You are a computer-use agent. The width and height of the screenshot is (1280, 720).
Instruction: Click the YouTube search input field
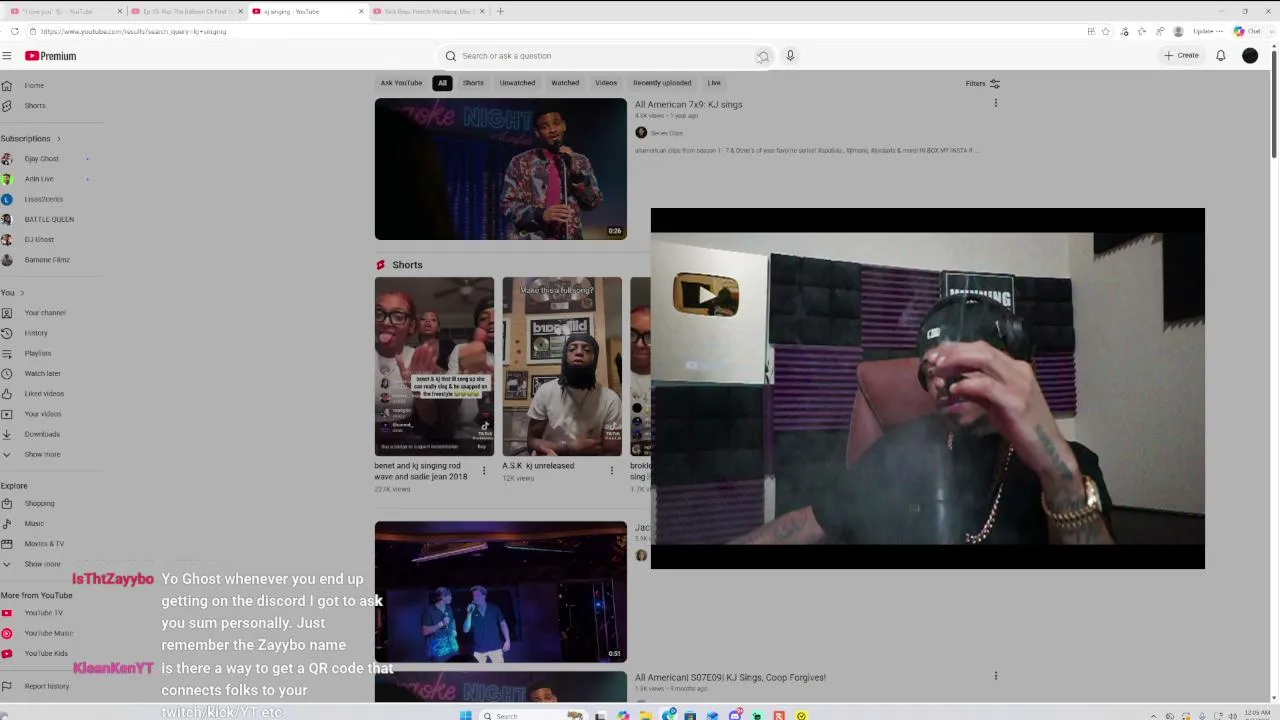coord(605,56)
